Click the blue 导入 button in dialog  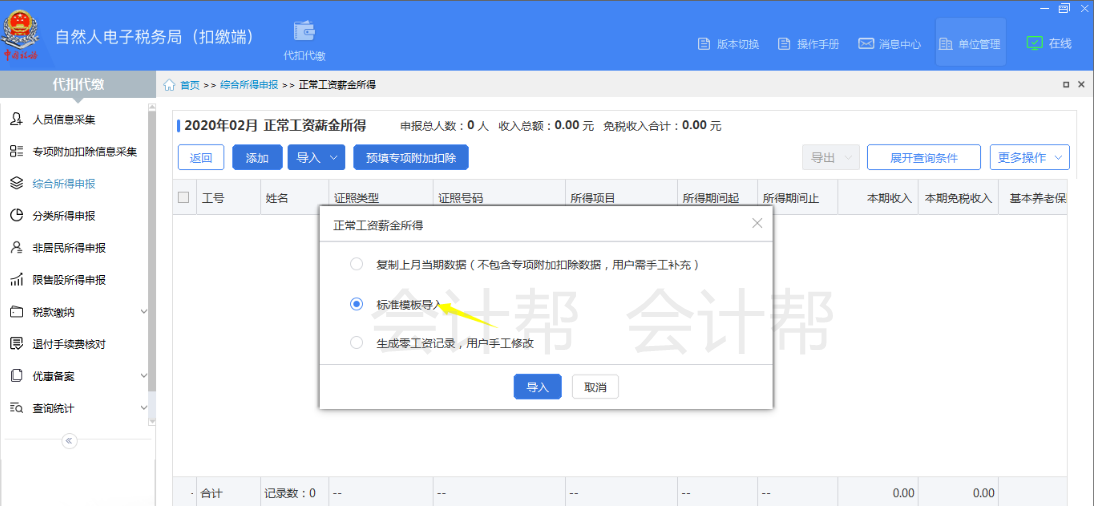click(537, 387)
